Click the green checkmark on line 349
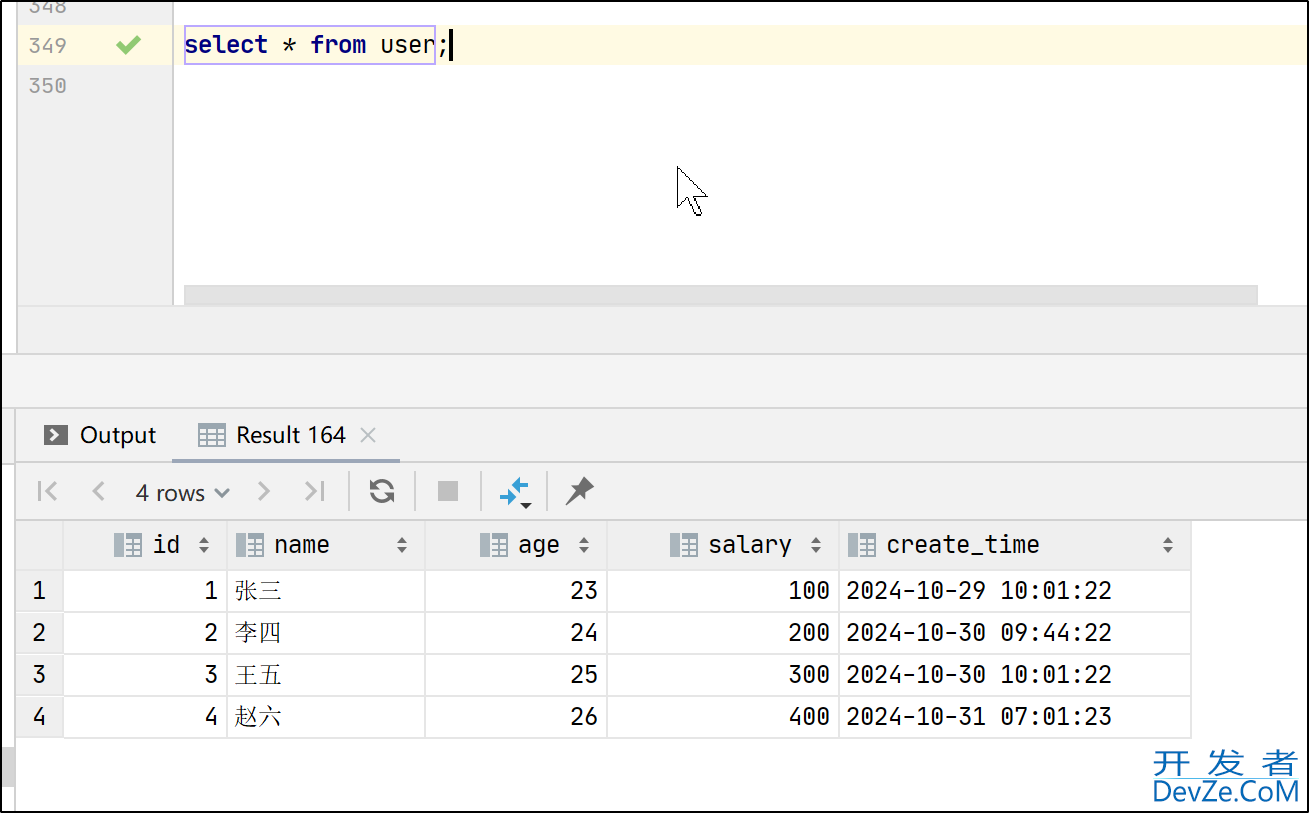This screenshot has width=1309, height=813. [x=128, y=45]
